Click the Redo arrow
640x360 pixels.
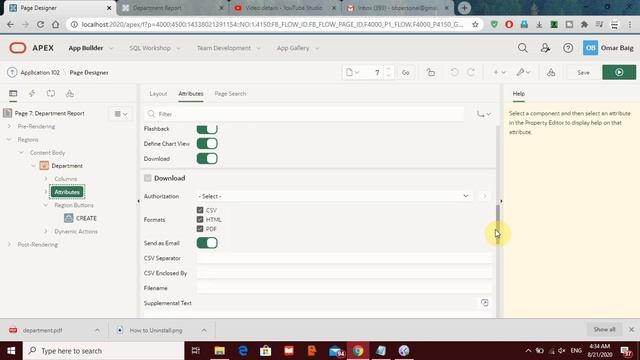[471, 72]
